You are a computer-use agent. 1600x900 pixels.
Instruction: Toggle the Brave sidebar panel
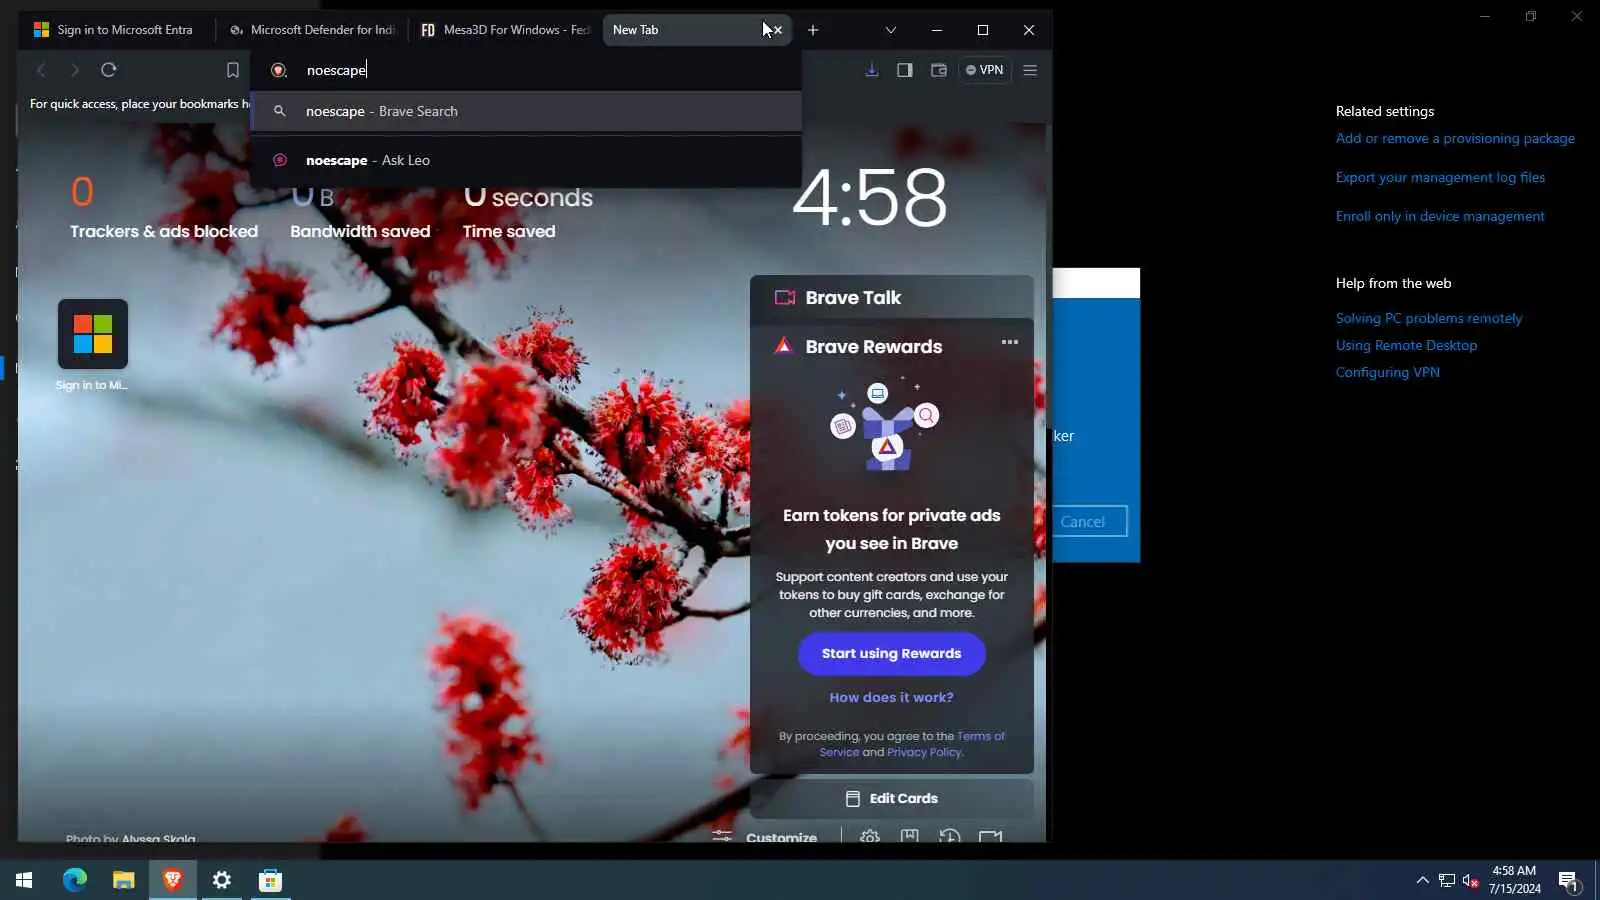coord(905,70)
